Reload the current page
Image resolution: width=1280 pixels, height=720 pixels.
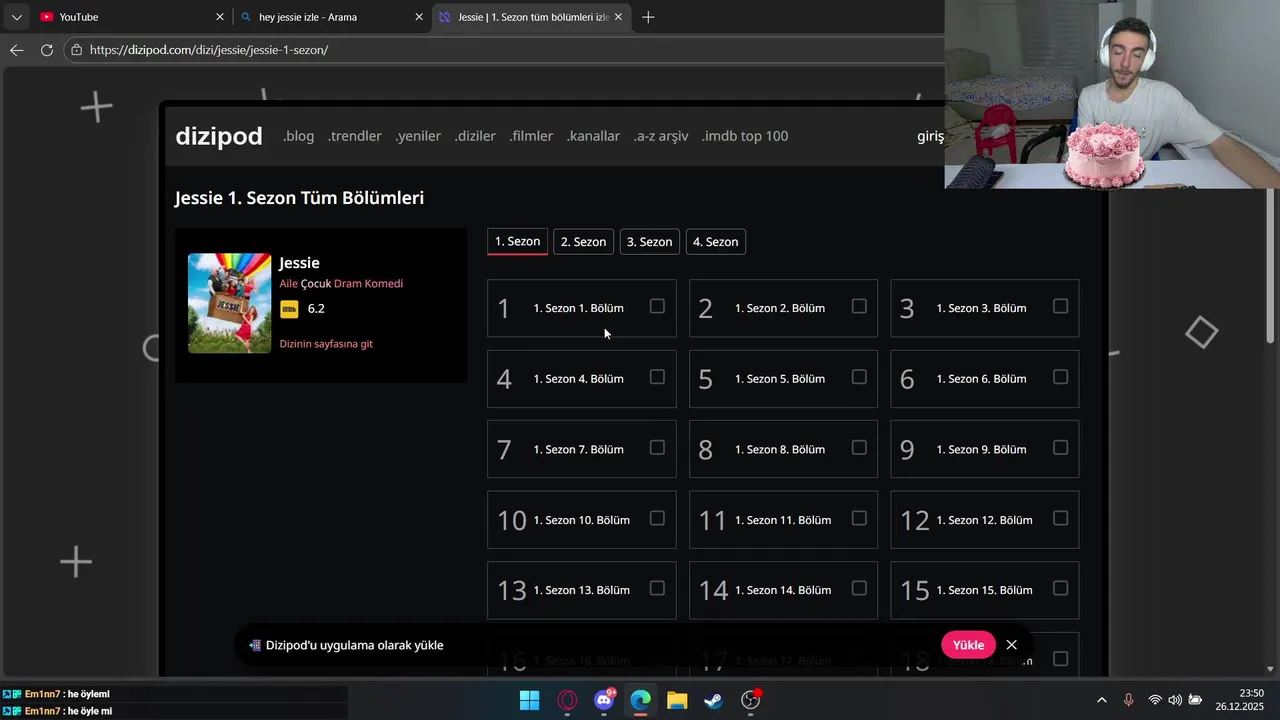(x=46, y=50)
